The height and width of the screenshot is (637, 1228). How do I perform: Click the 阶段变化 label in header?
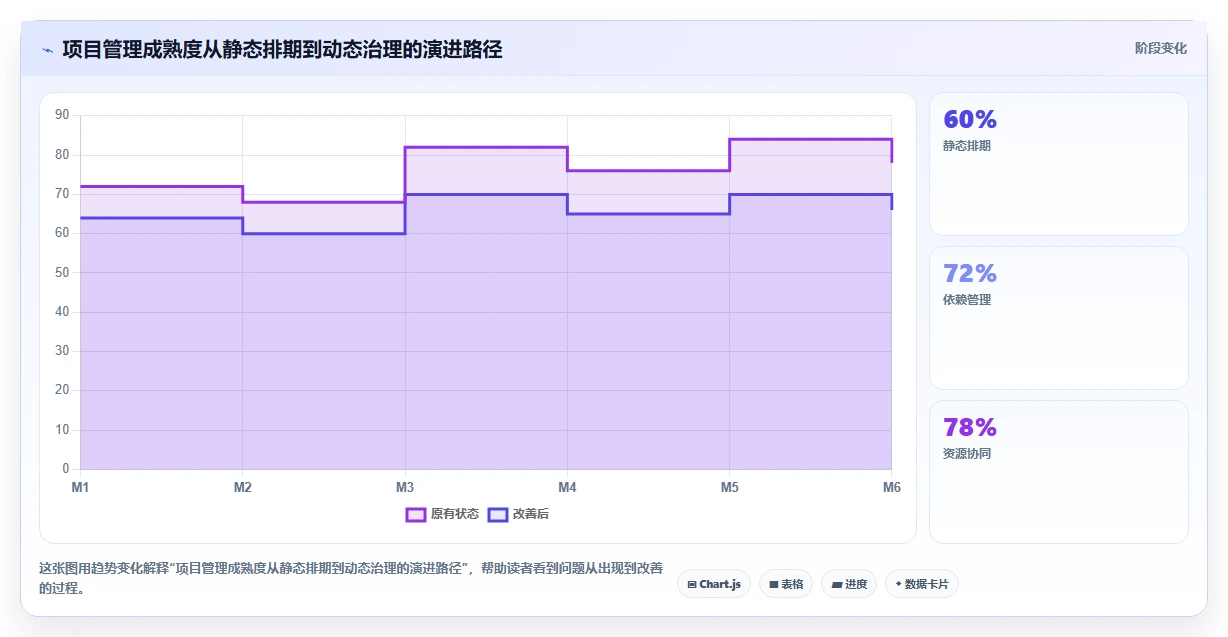click(1161, 48)
